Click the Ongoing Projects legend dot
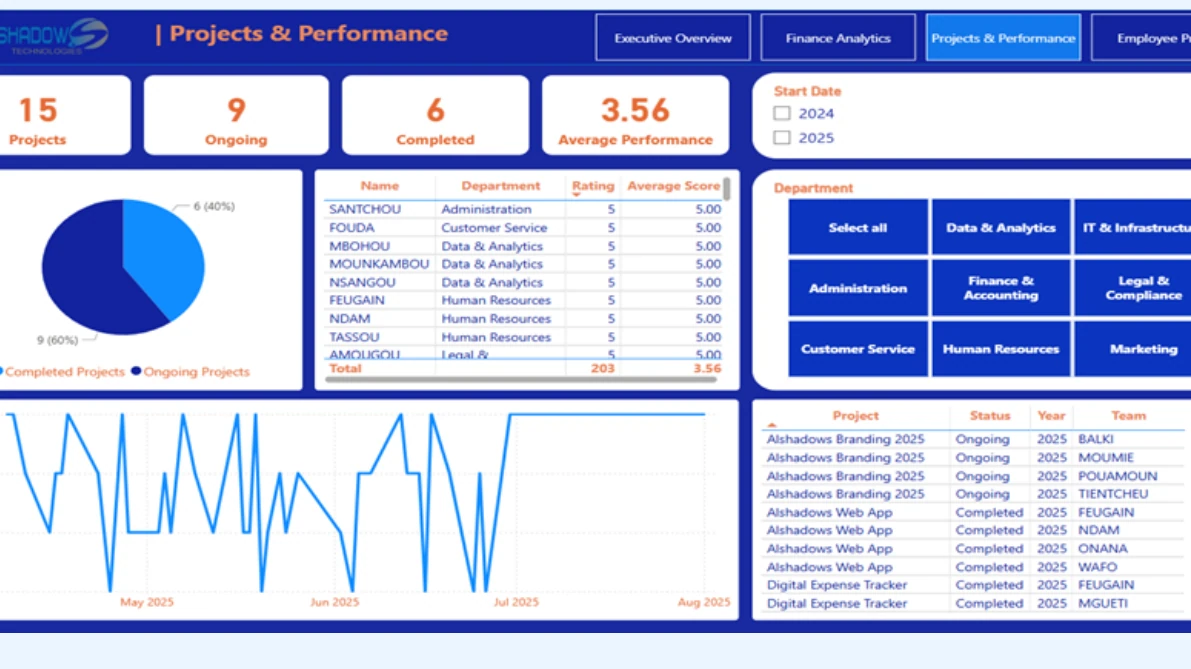Image resolution: width=1191 pixels, height=669 pixels. (136, 371)
